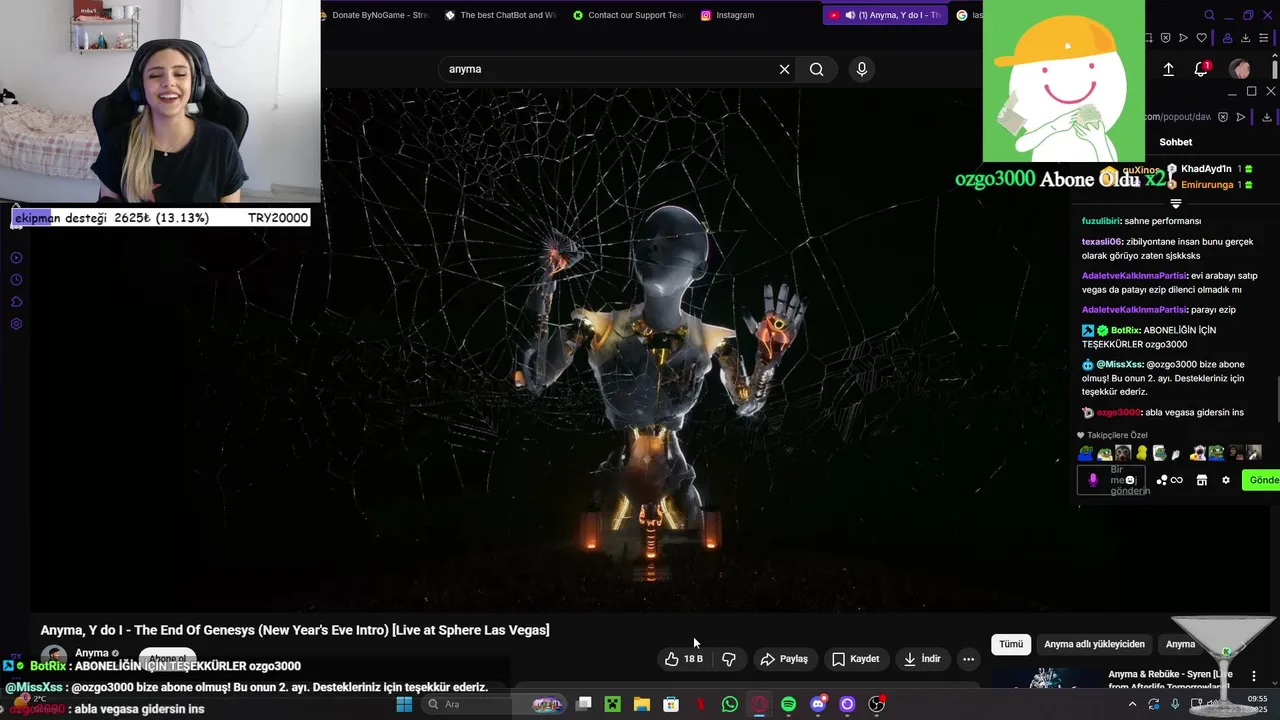This screenshot has width=1280, height=720.
Task: Click the YouTube search magnifier button
Action: [x=817, y=69]
